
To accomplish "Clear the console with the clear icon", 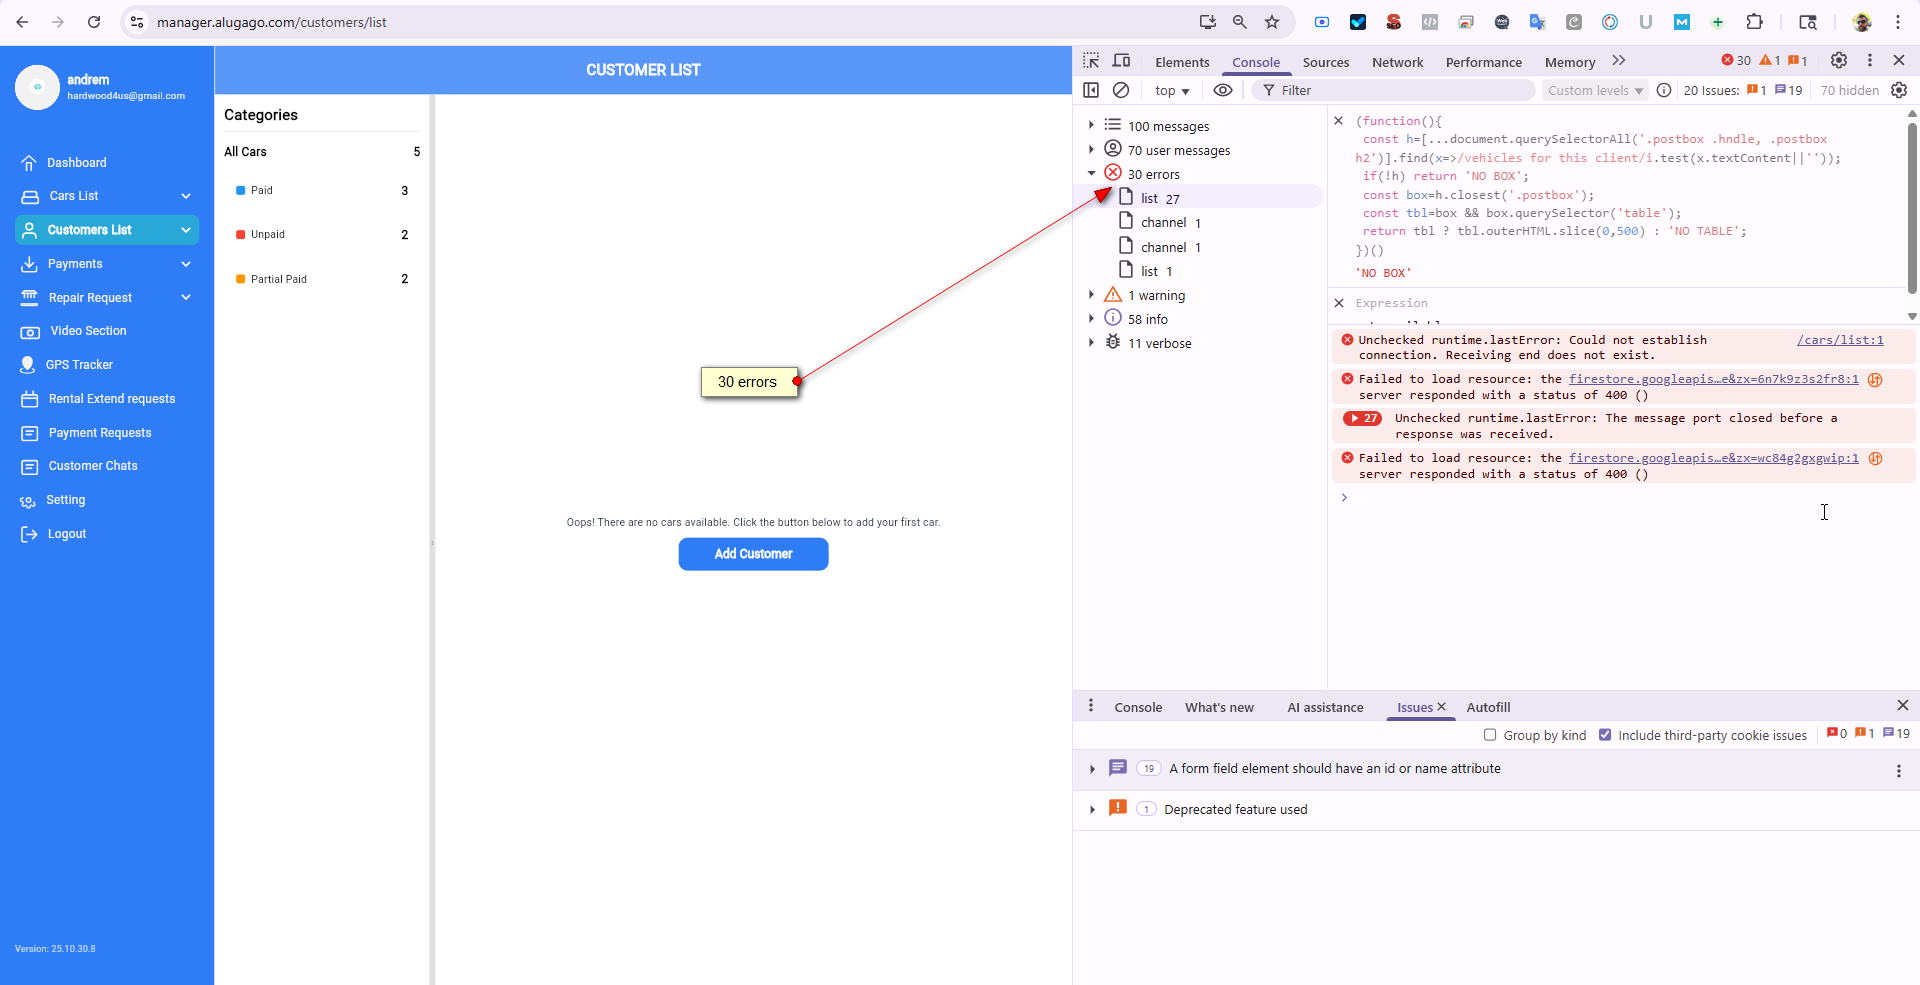I will pyautogui.click(x=1121, y=90).
